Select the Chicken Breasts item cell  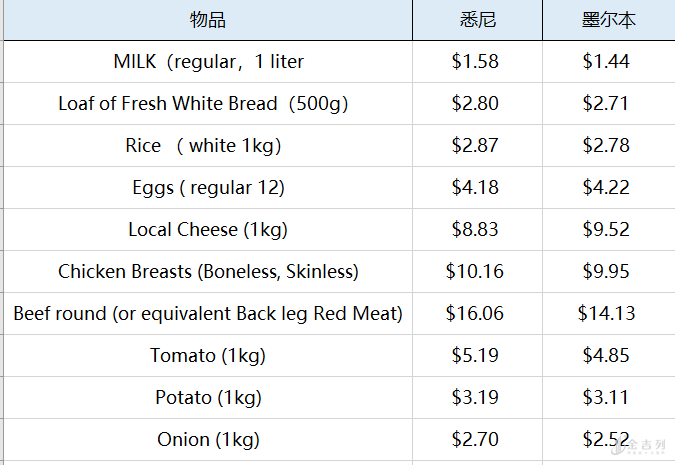[x=208, y=272]
